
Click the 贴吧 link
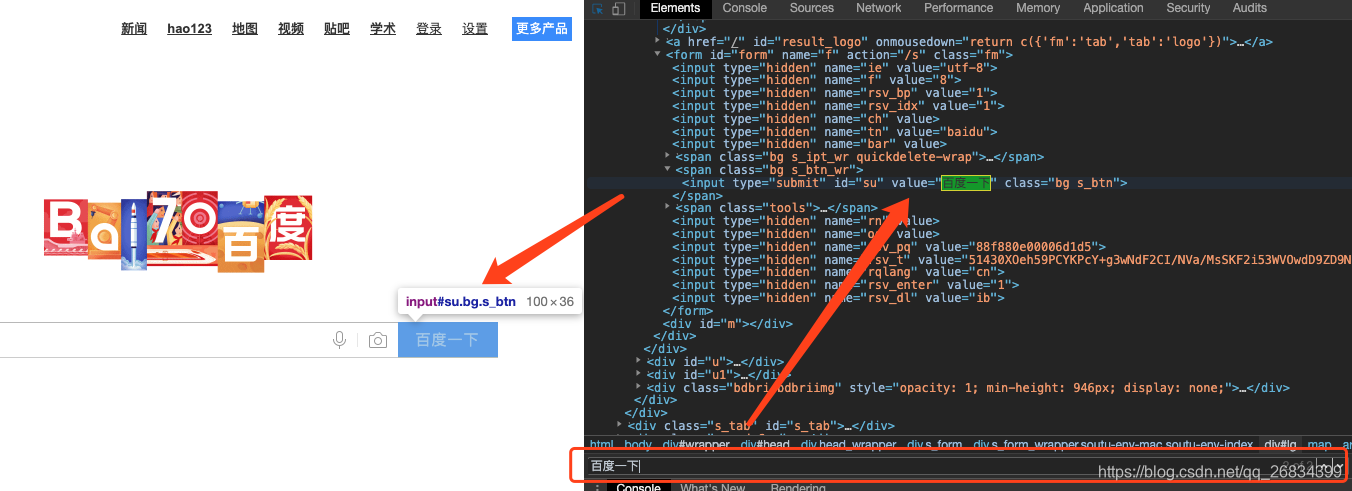tap(337, 29)
